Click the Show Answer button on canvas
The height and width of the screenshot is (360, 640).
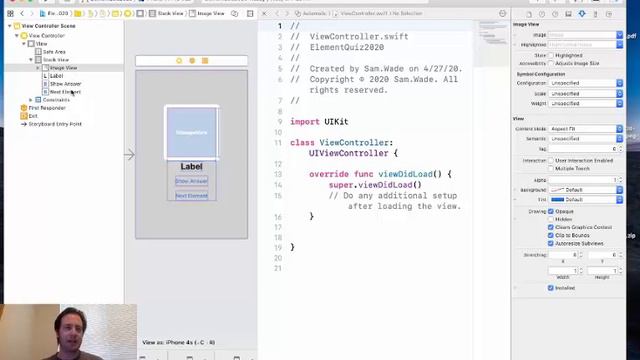pyautogui.click(x=191, y=181)
